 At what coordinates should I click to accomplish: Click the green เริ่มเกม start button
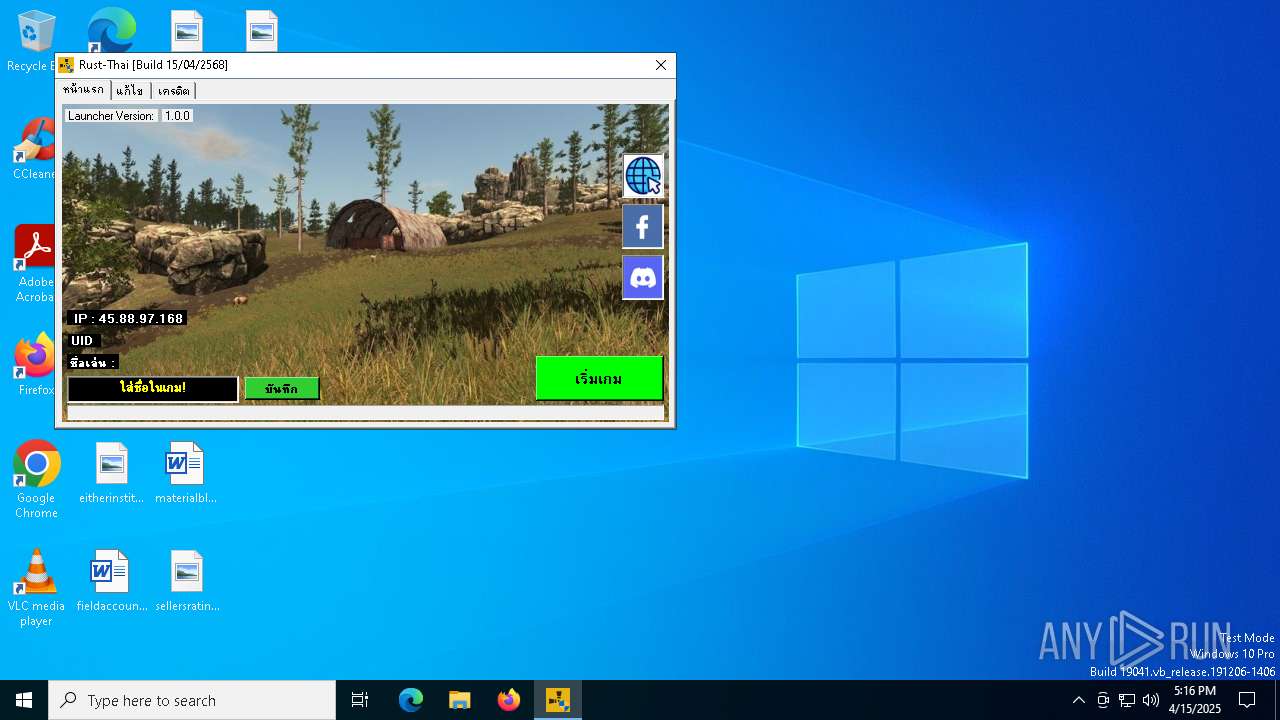pyautogui.click(x=599, y=379)
